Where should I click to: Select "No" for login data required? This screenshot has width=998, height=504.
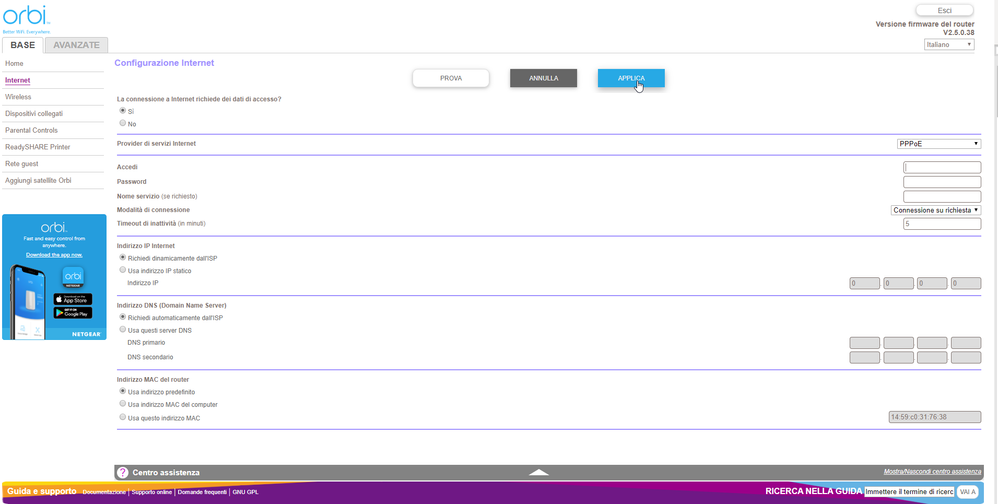click(x=123, y=123)
